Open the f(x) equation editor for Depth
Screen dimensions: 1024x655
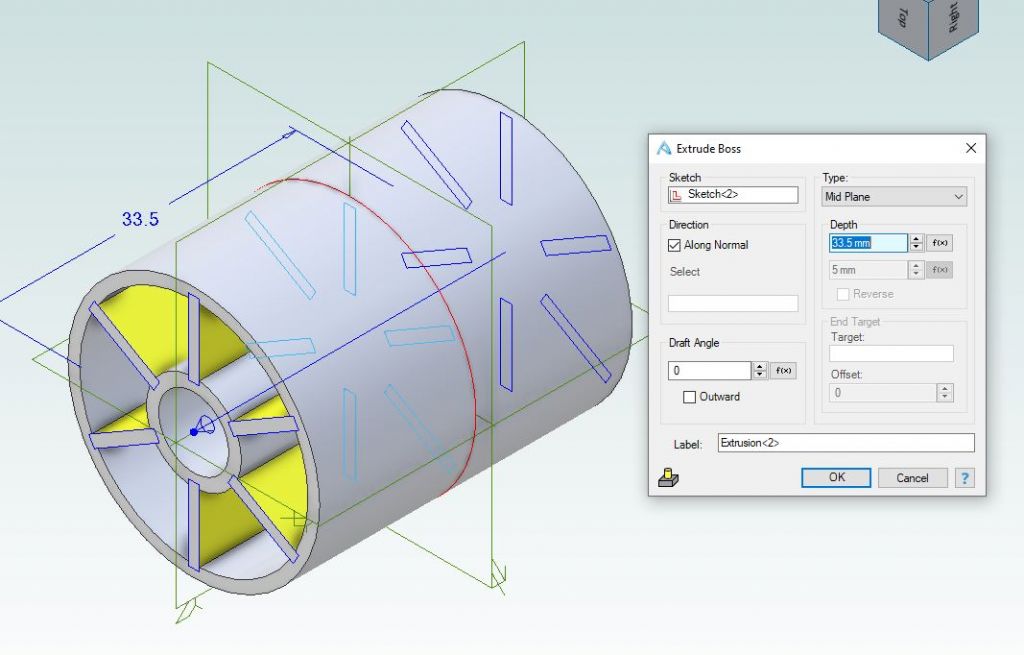pyautogui.click(x=940, y=243)
